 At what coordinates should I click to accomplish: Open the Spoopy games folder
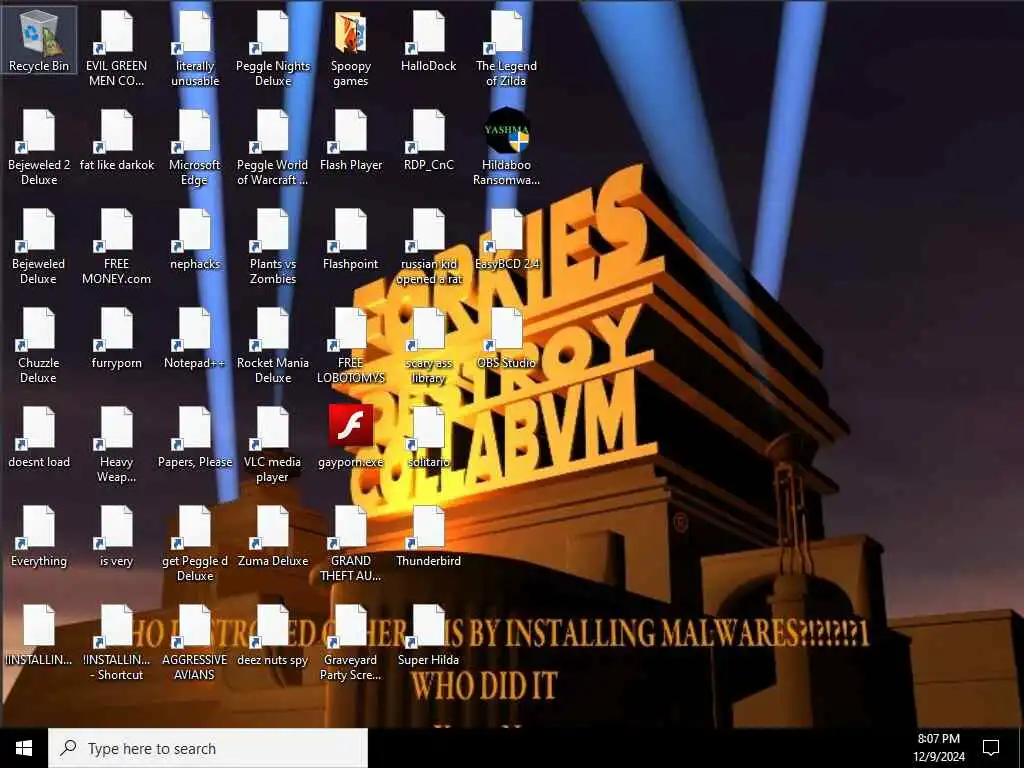(351, 47)
